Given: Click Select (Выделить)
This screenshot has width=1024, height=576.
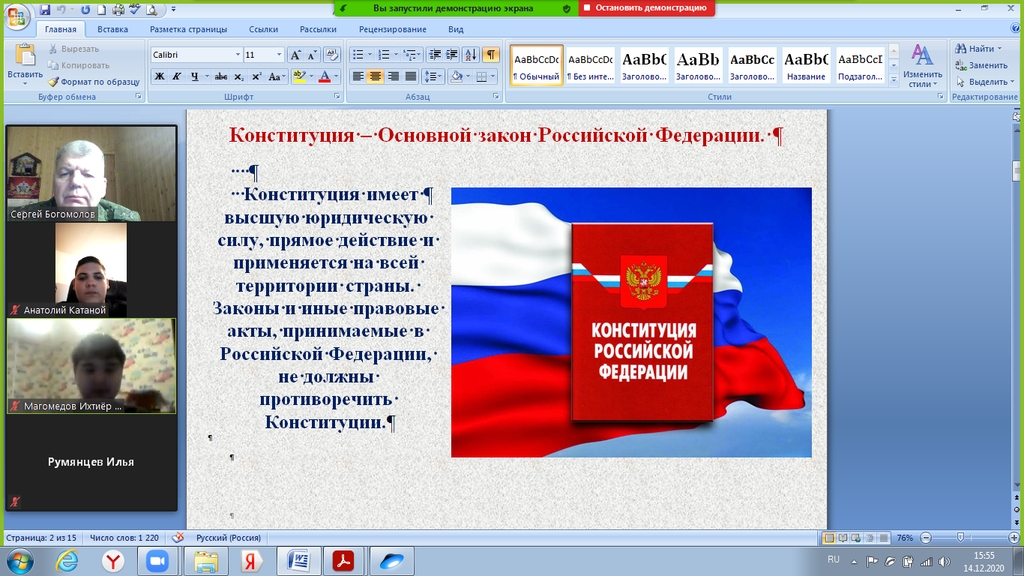Looking at the screenshot, I should click(984, 82).
